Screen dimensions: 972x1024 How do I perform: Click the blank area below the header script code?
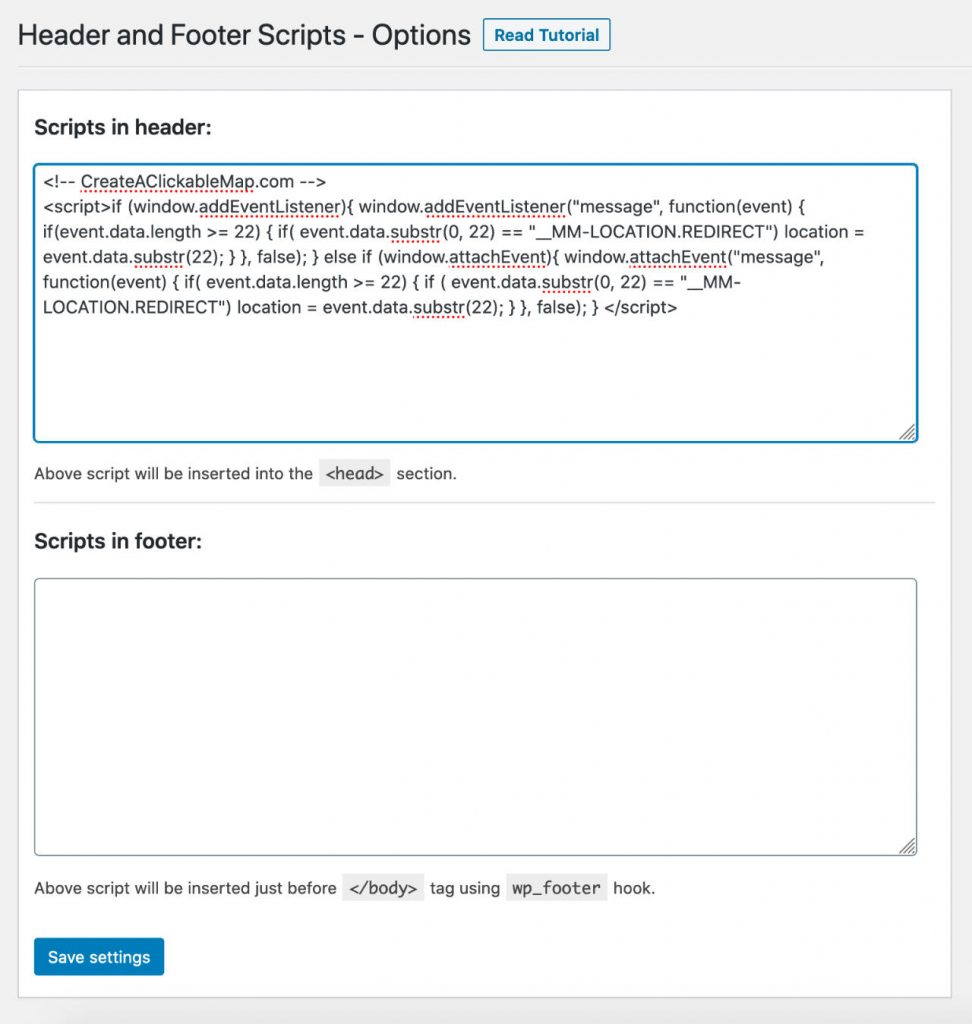point(476,379)
